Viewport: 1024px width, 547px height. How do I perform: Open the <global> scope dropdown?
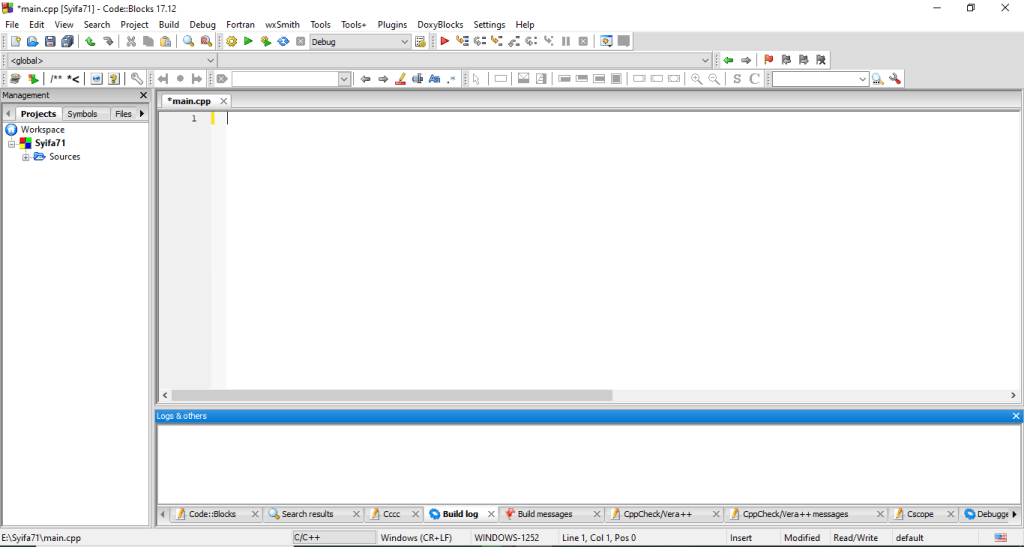click(210, 60)
